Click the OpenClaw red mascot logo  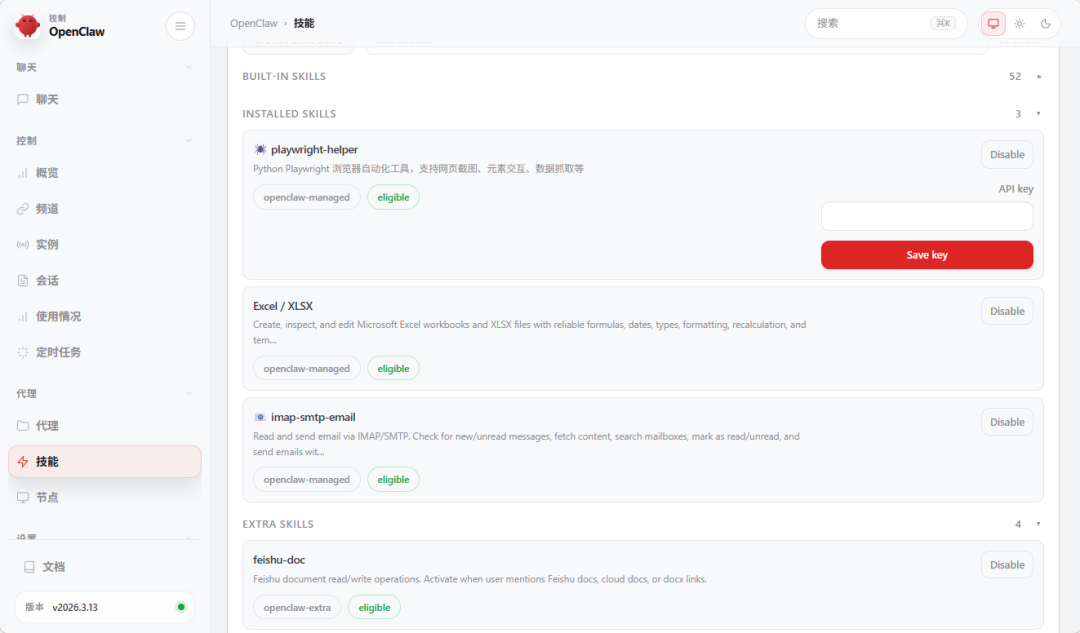point(28,25)
